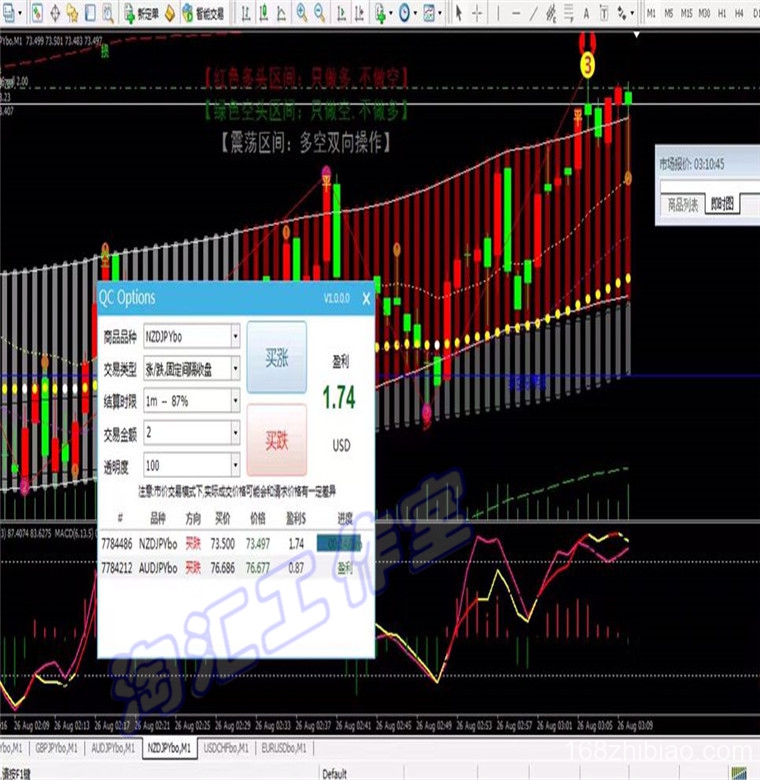760x780 pixels.
Task: Switch to GBPJPYbo,M1 chart tab
Action: (57, 748)
